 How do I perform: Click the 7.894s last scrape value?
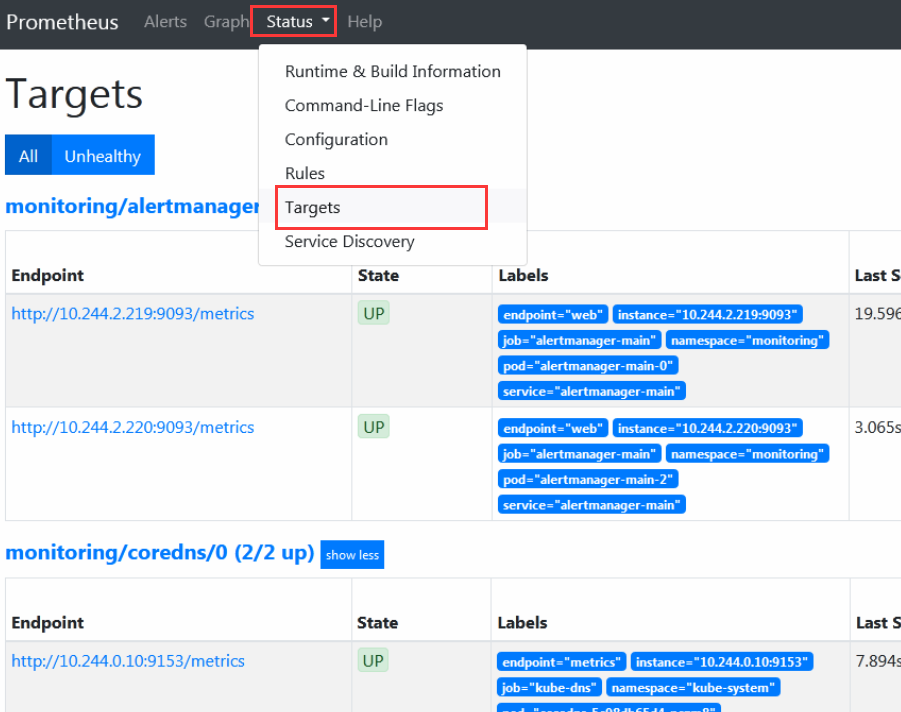(x=878, y=661)
